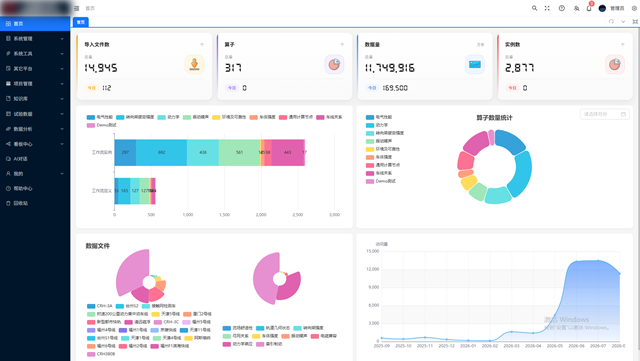Expand the 试验数据 chevron in sidebar
The image size is (640, 361).
click(x=62, y=114)
